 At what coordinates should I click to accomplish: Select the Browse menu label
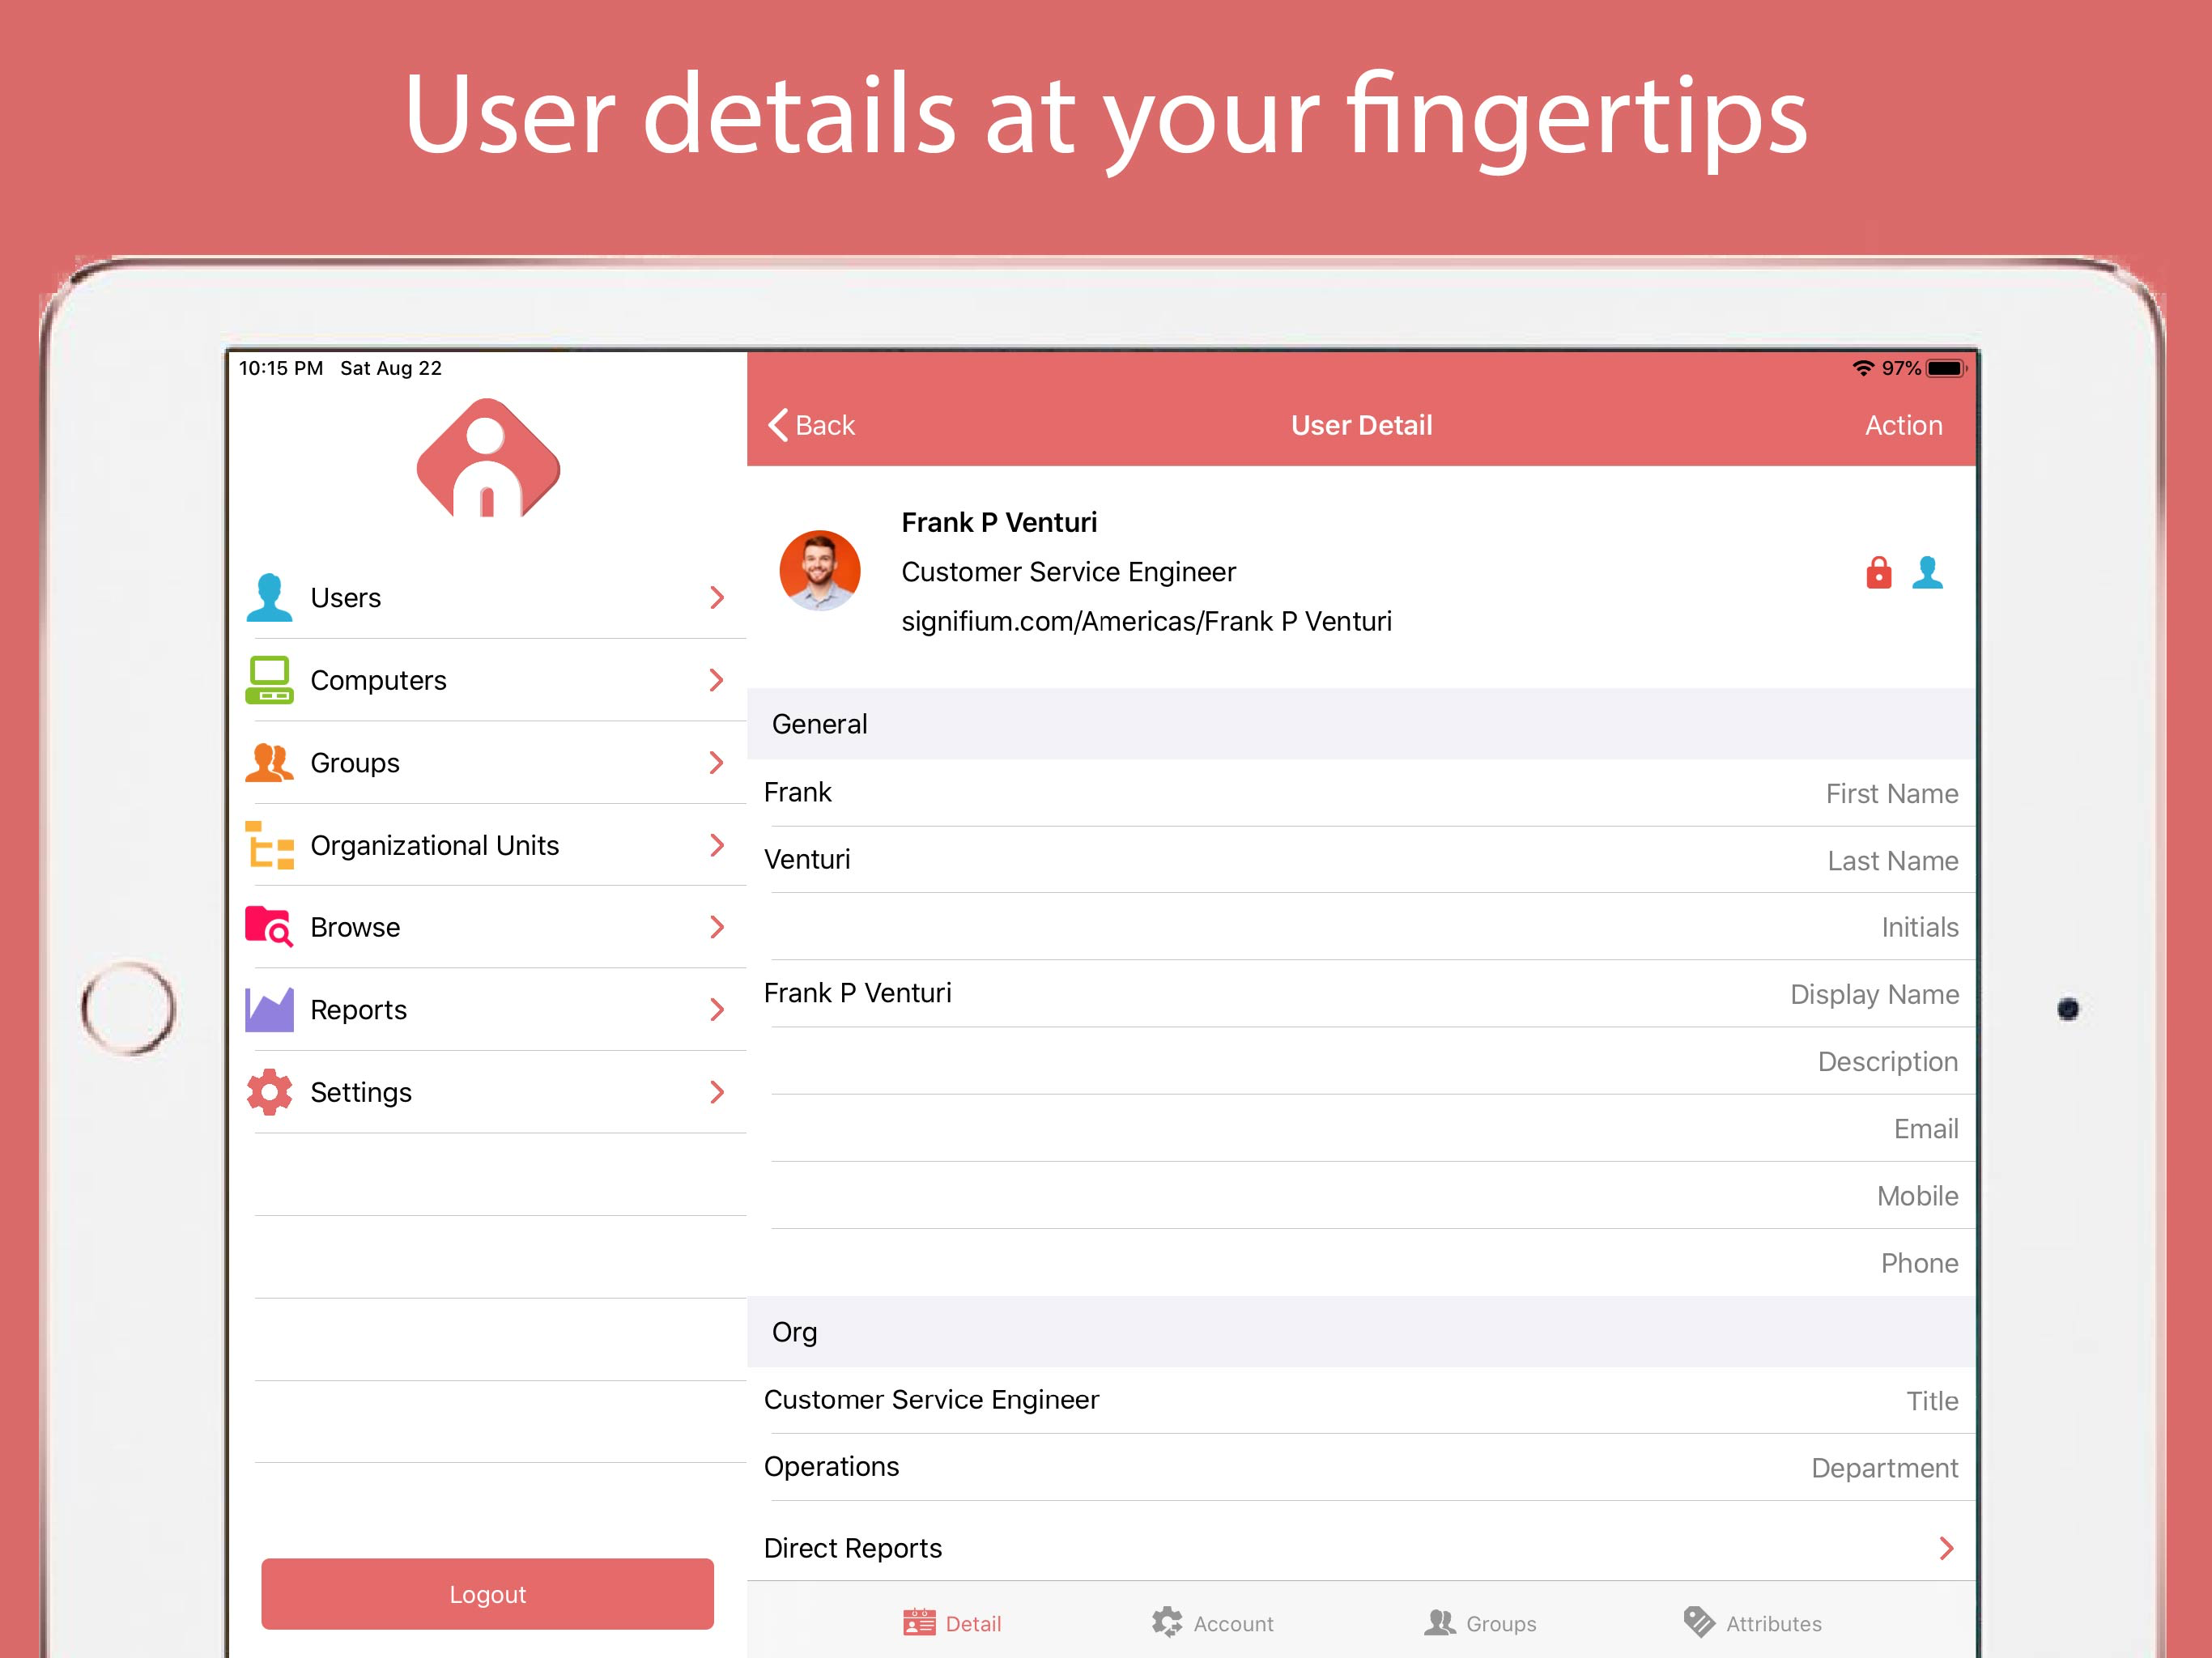355,927
